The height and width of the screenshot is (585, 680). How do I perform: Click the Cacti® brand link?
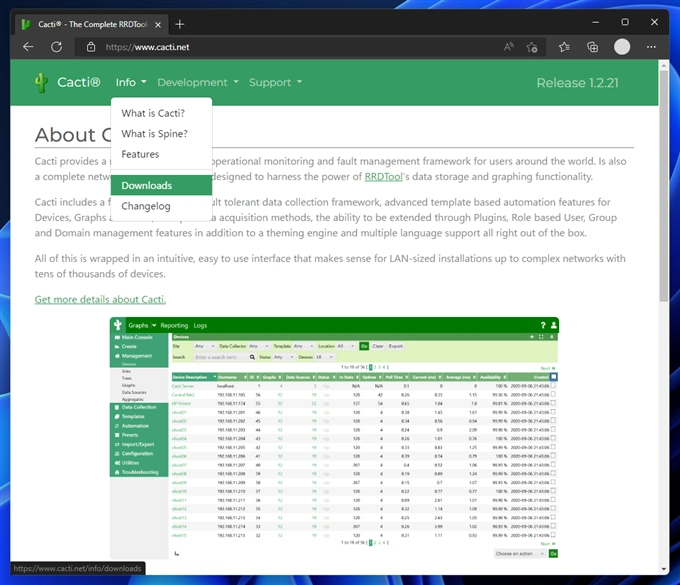click(x=78, y=82)
